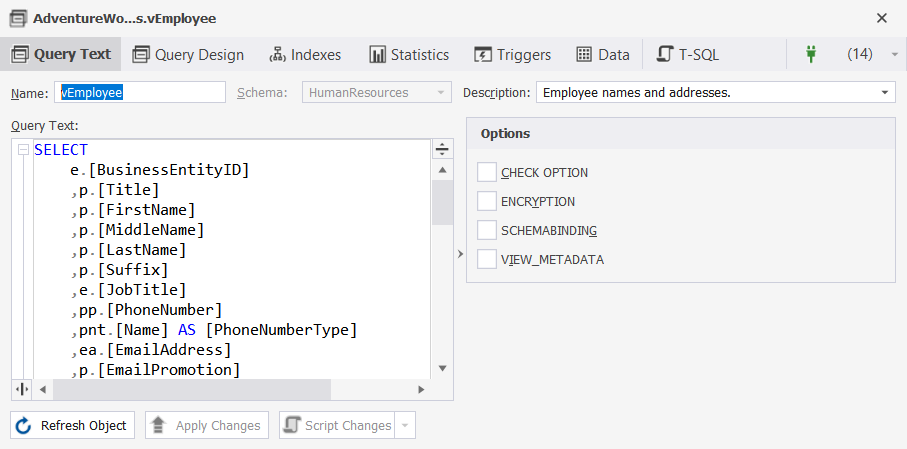Open the Indexes tab with the hierarchy icon
Screen dimensions: 907x449
pyautogui.click(x=305, y=54)
